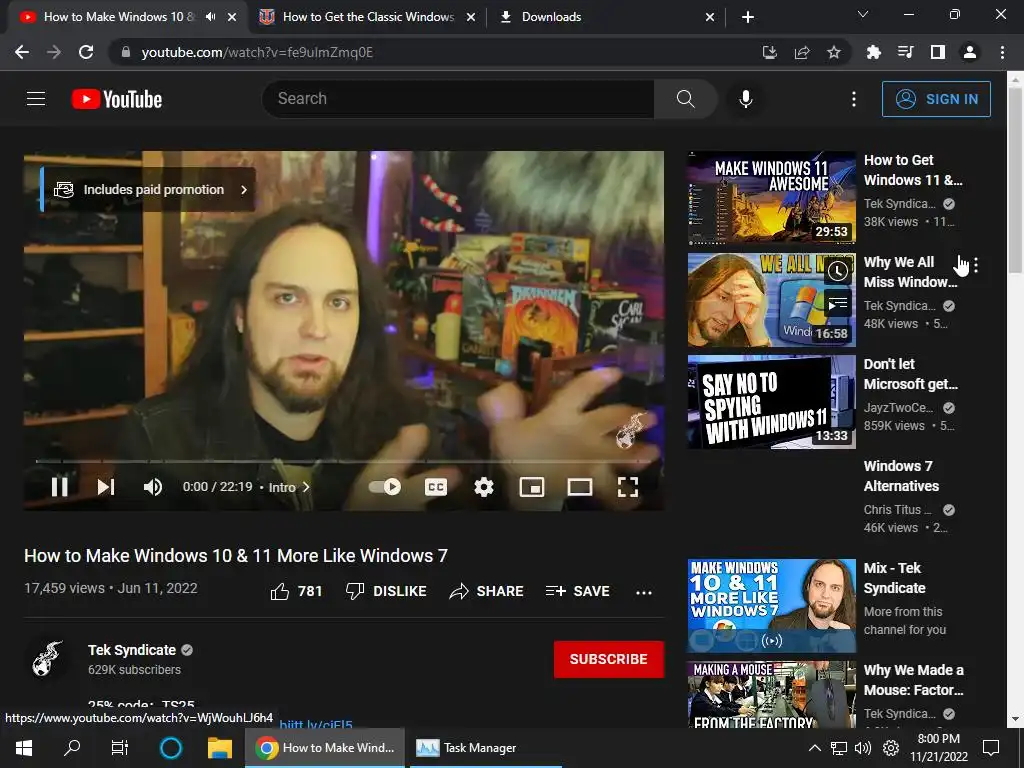Dislike this video
The height and width of the screenshot is (768, 1024).
point(385,591)
